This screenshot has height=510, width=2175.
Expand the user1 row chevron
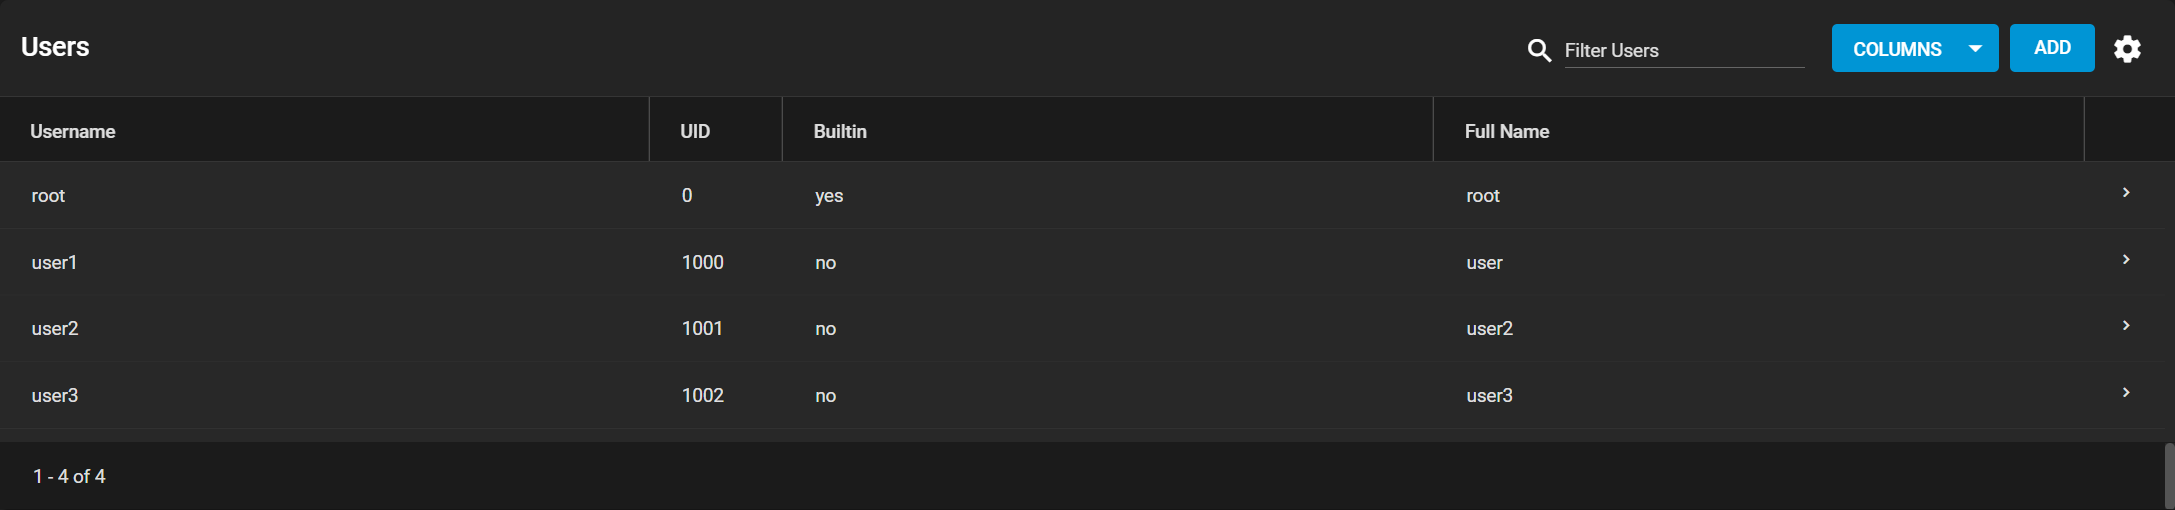pyautogui.click(x=2126, y=259)
